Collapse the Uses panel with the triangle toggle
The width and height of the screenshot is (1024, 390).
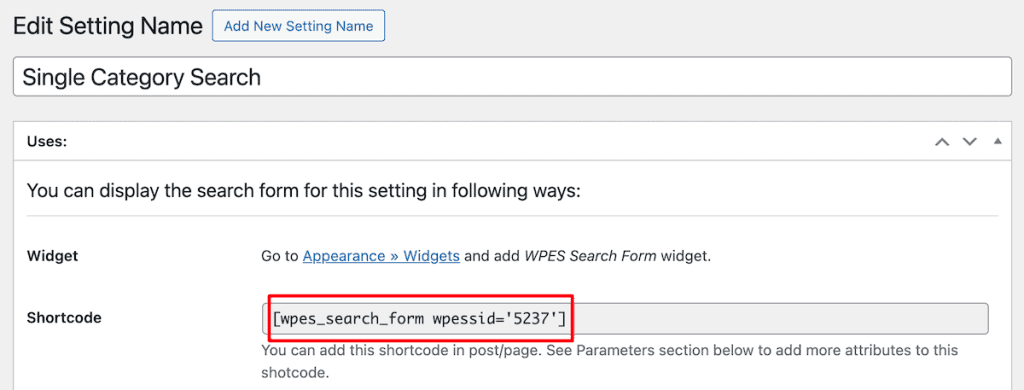coord(997,141)
